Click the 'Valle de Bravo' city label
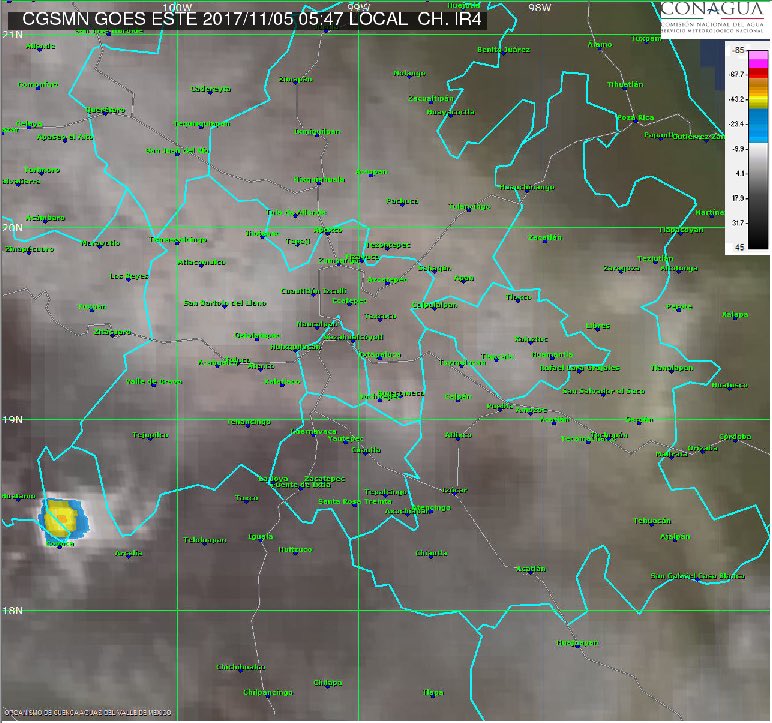The height and width of the screenshot is (723, 772). (154, 382)
